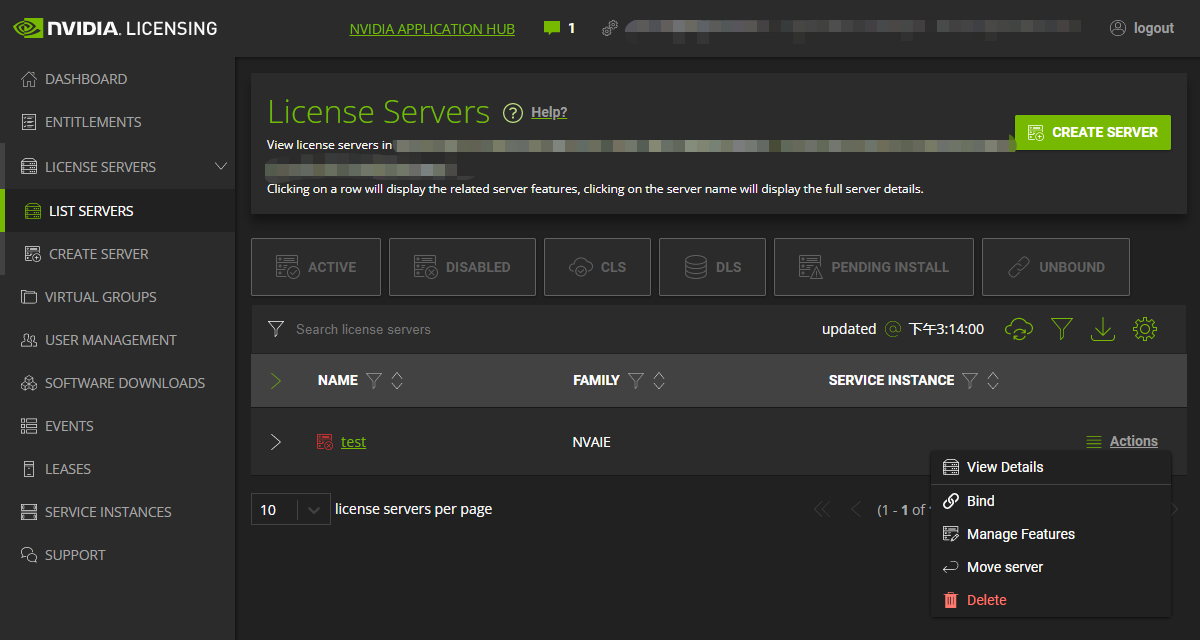The height and width of the screenshot is (640, 1200).
Task: Select View Details from the actions menu
Action: point(1051,467)
